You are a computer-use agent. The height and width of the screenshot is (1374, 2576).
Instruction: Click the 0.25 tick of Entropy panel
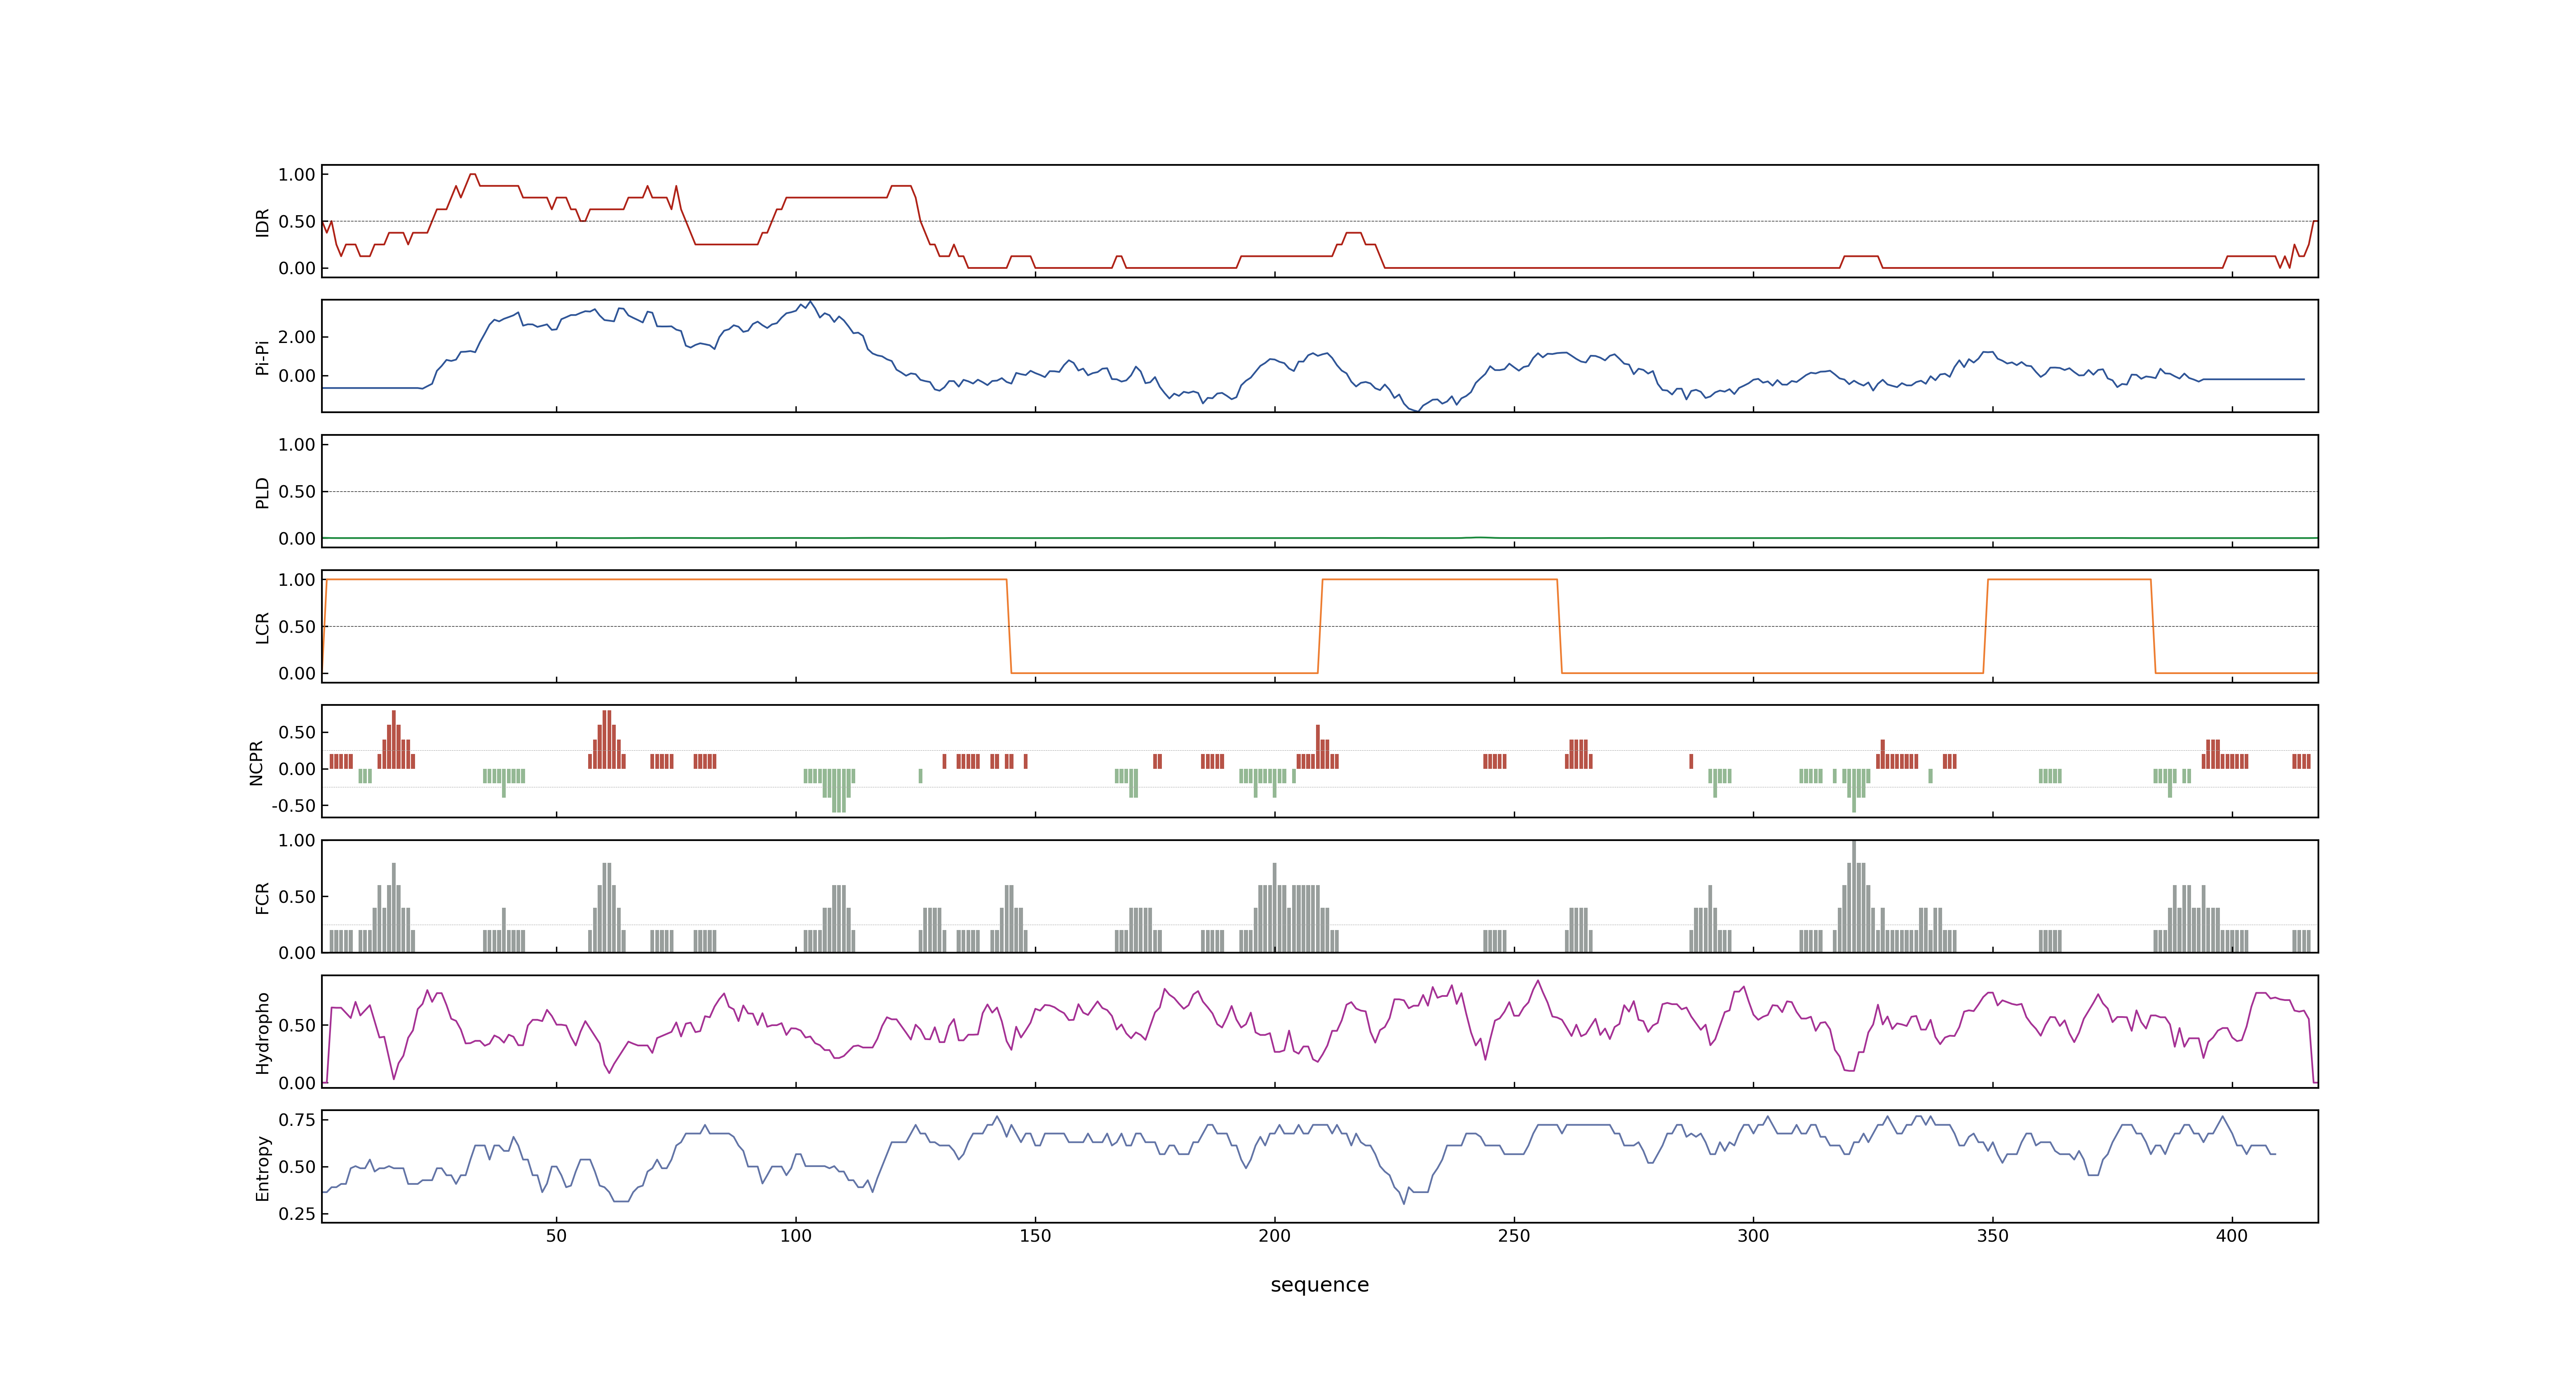pyautogui.click(x=297, y=1214)
